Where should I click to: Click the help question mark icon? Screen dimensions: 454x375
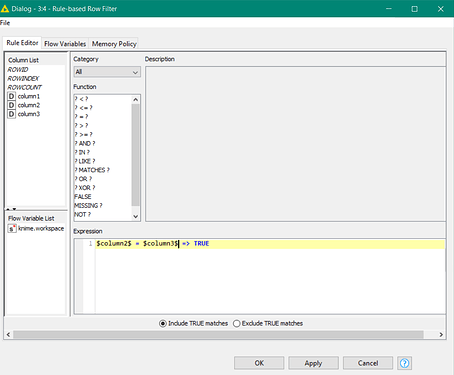pyautogui.click(x=404, y=363)
